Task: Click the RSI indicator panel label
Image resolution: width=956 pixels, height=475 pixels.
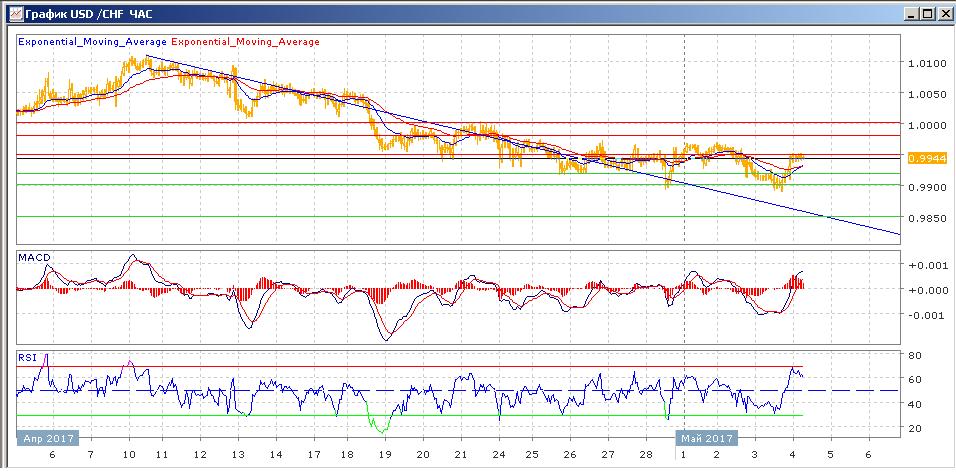Action: [28, 356]
